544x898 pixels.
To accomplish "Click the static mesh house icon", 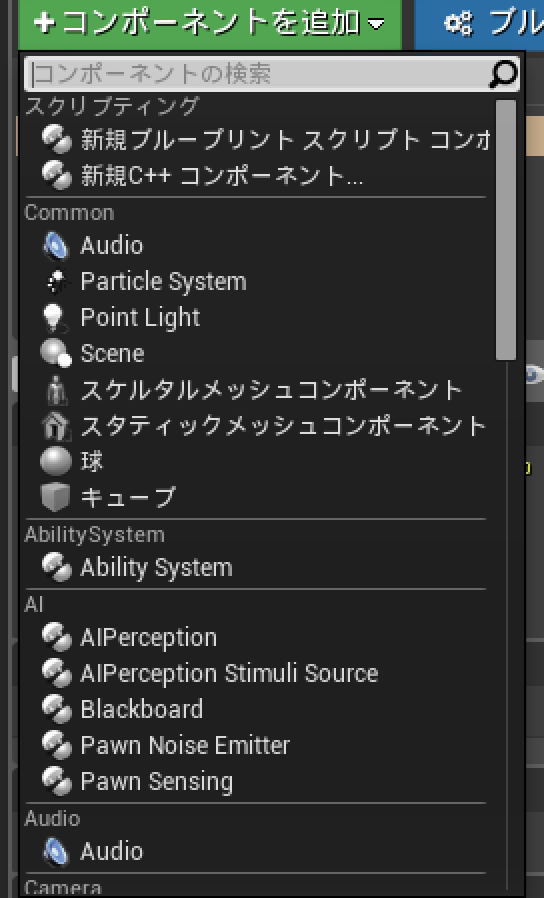I will pyautogui.click(x=56, y=426).
